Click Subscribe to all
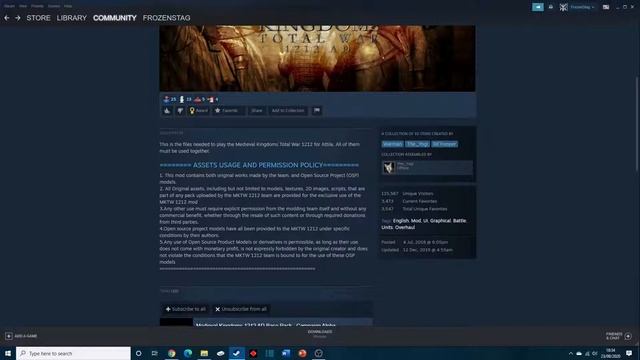This screenshot has width=640, height=360. [x=186, y=309]
